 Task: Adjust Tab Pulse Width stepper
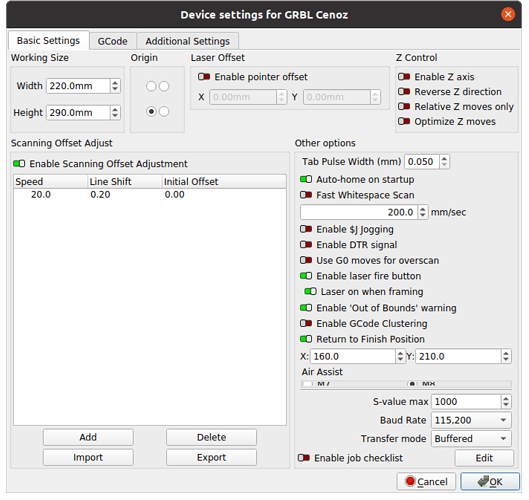(444, 162)
